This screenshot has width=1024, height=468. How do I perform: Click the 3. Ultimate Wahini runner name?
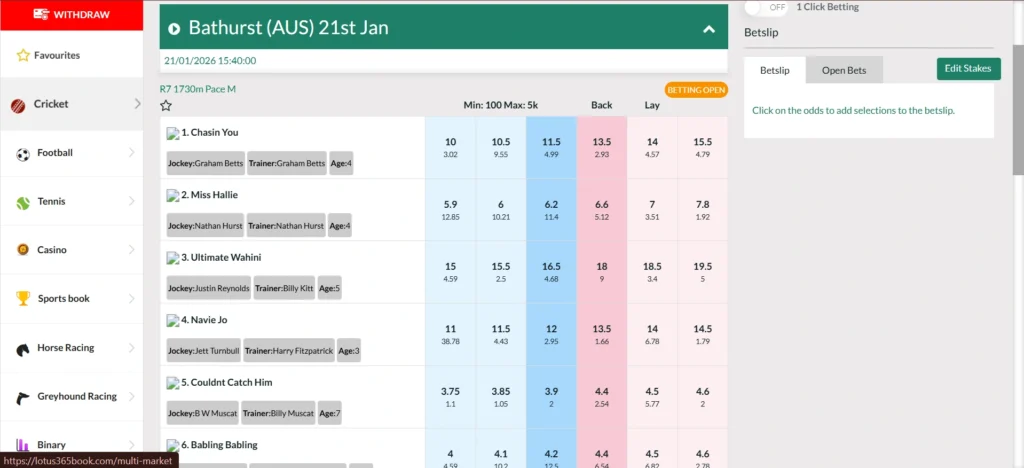tap(221, 258)
